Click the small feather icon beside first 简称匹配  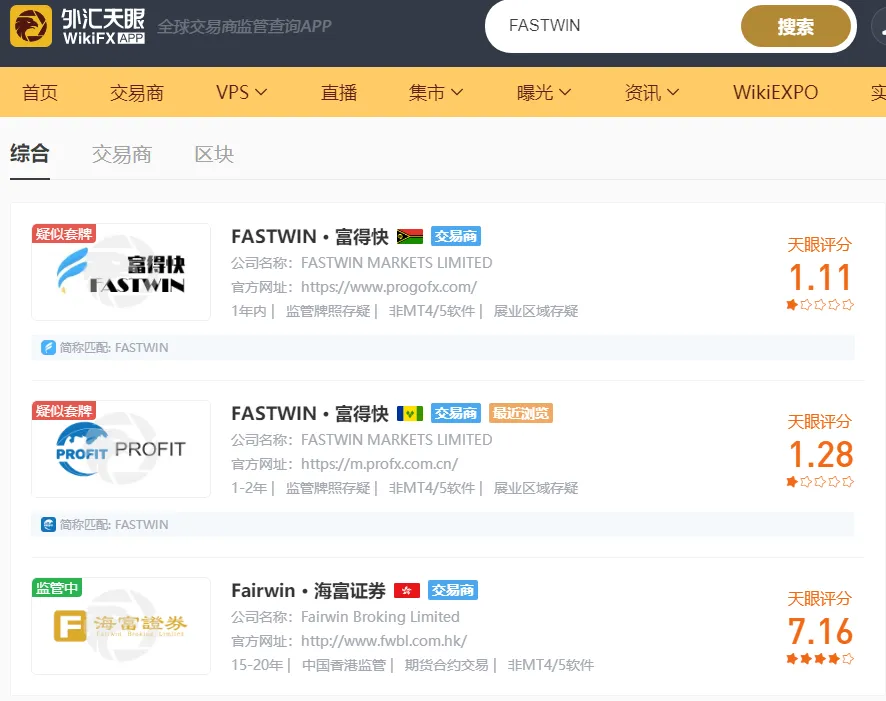(48, 347)
